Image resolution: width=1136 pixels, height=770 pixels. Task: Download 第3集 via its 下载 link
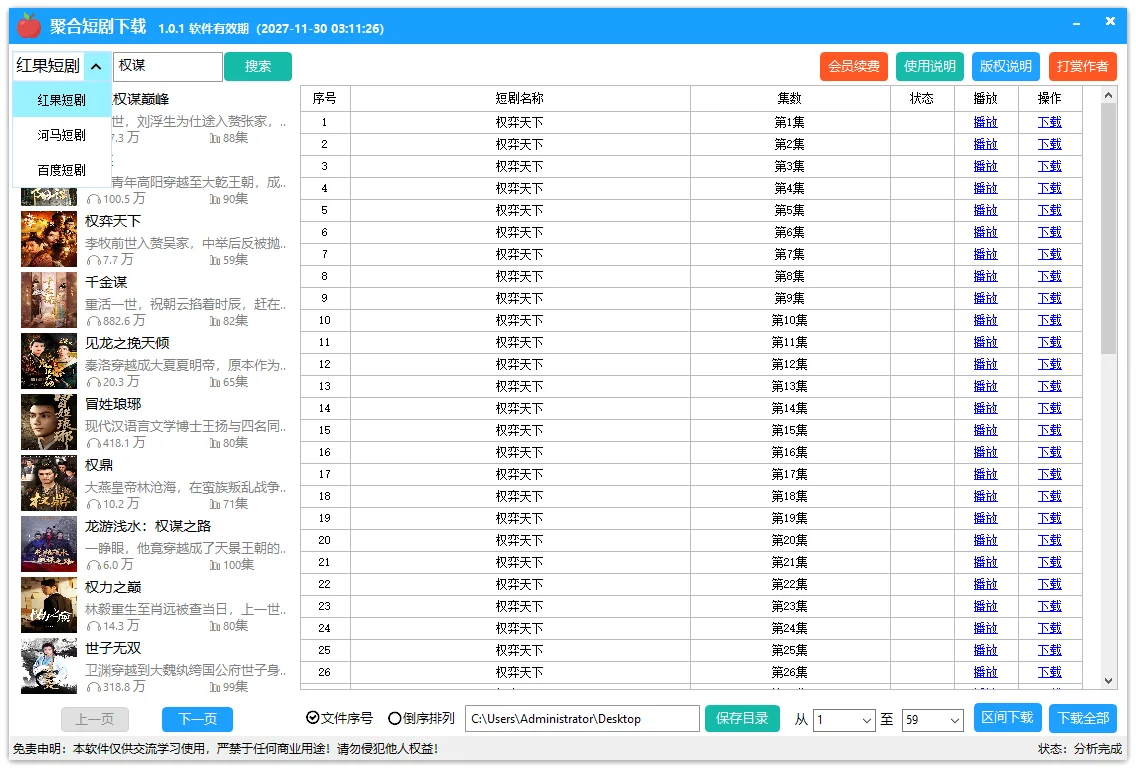click(x=1050, y=165)
